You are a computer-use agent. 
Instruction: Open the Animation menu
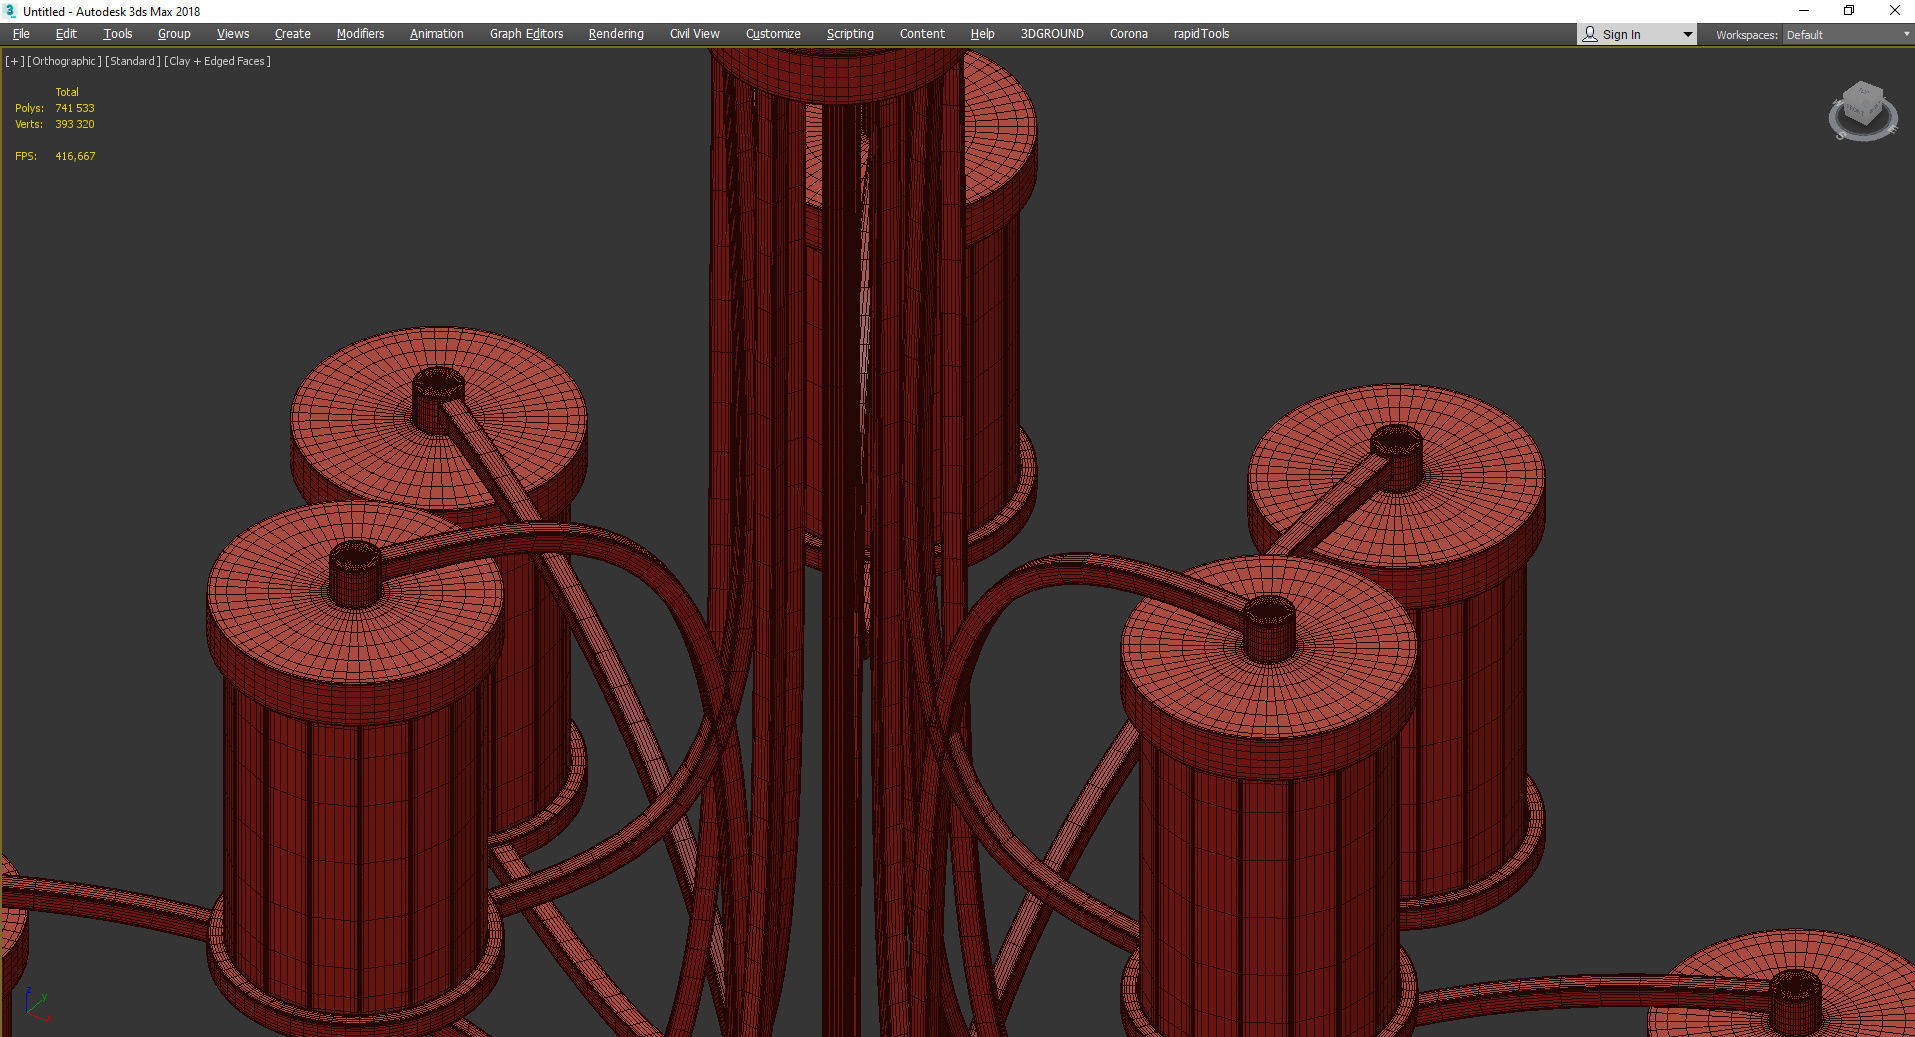coord(437,34)
